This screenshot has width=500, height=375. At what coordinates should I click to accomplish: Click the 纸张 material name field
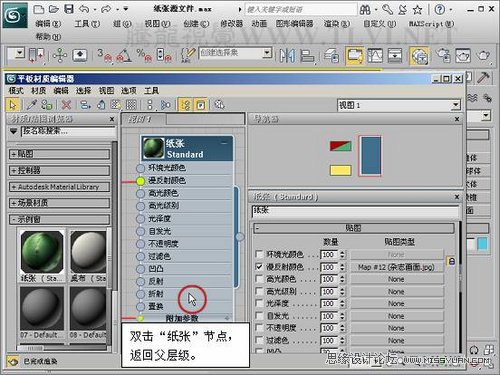click(355, 211)
